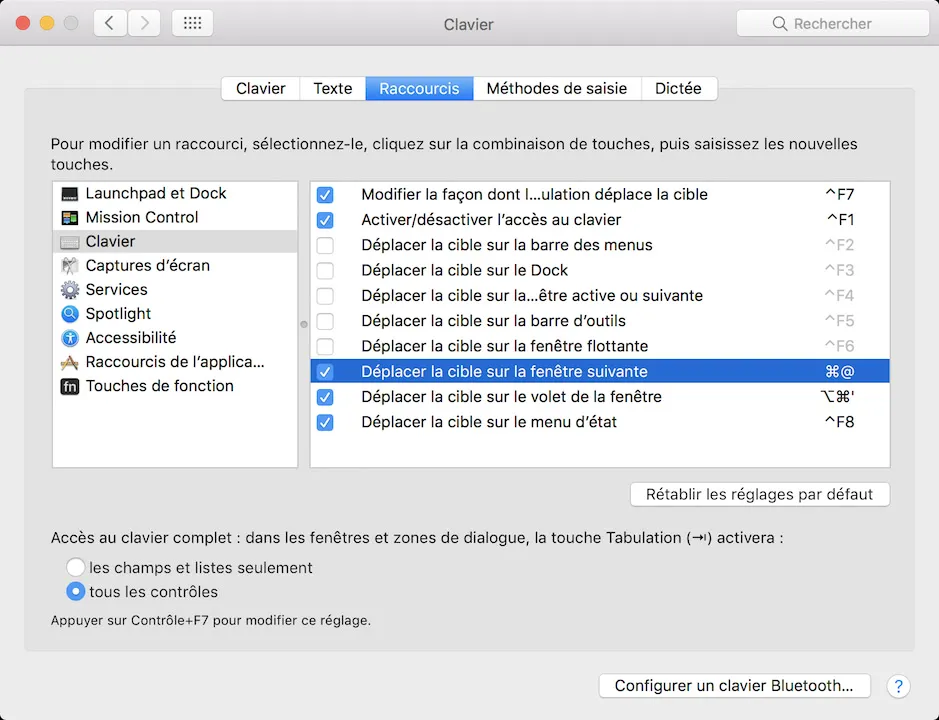
Task: Click the ^F5 shortcut for barre d'outils
Action: pyautogui.click(x=840, y=321)
